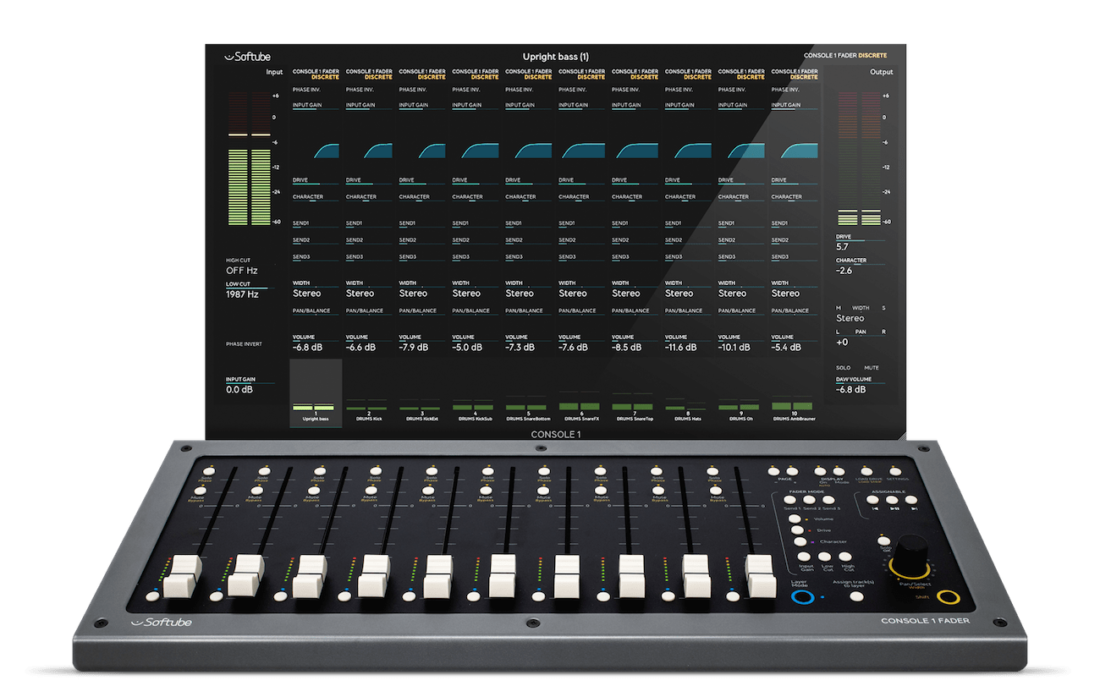Open Settings with the Settings button

(895, 471)
